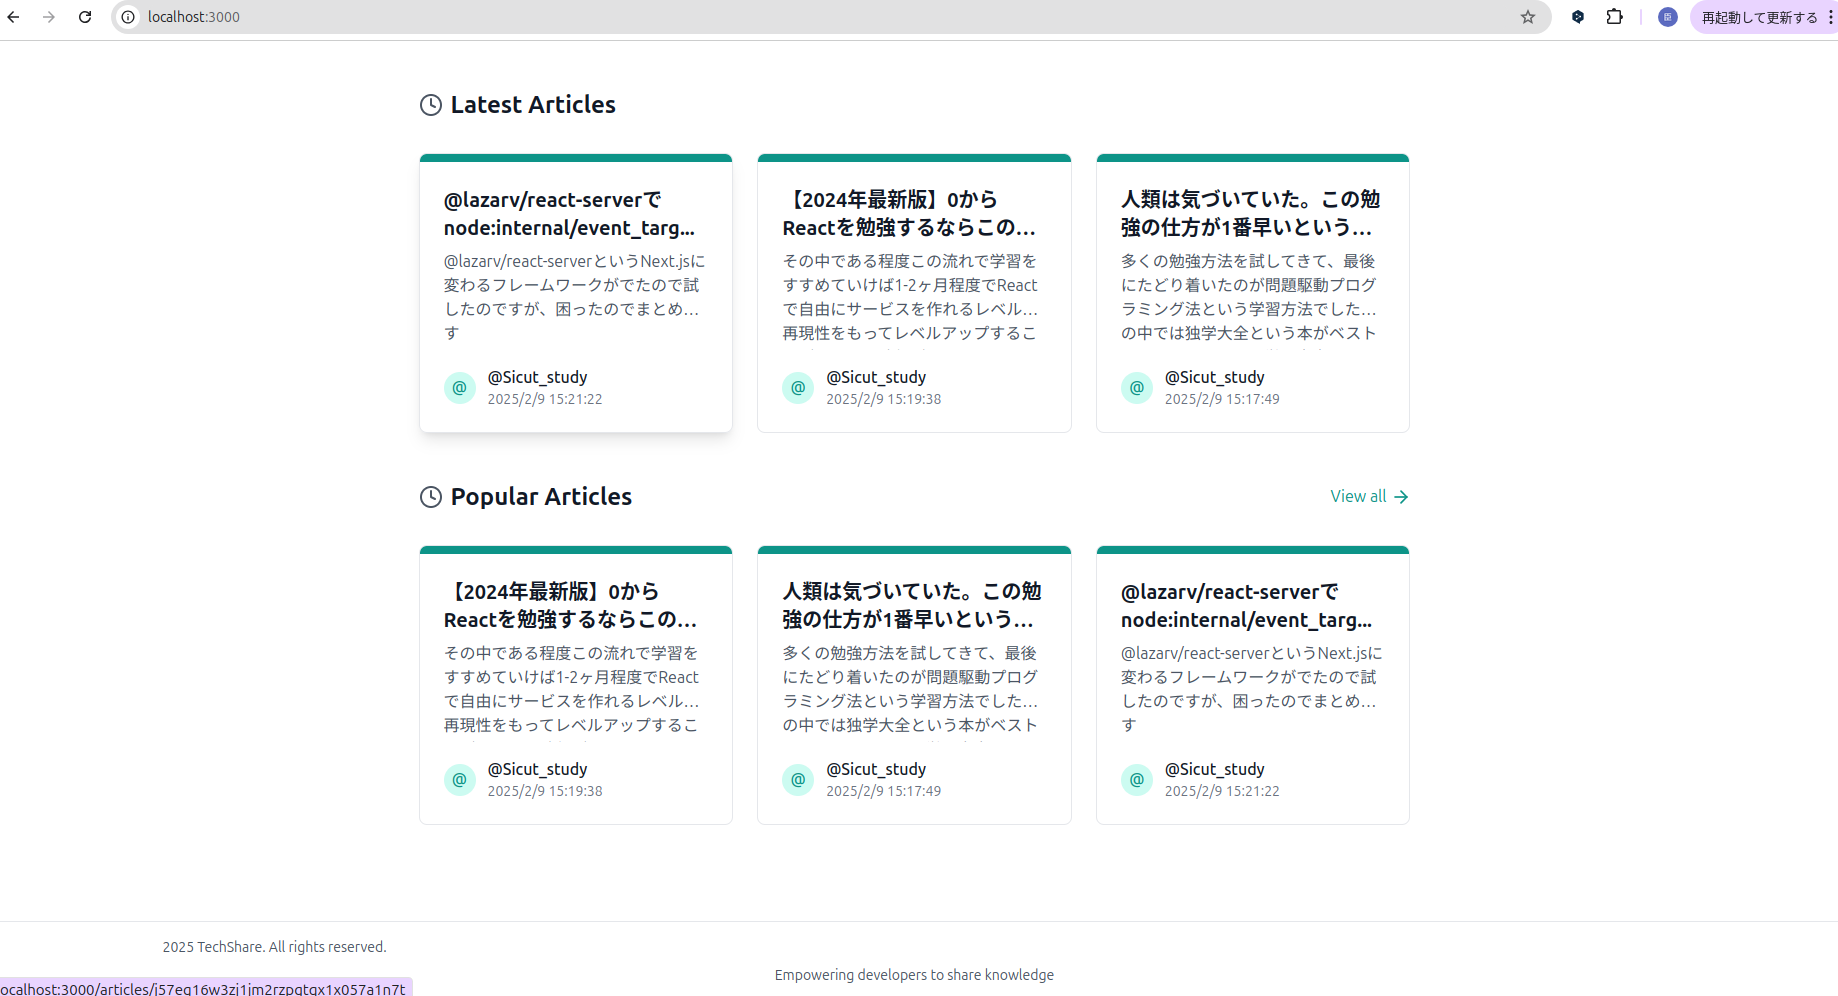Bookmark this page with the star icon
The height and width of the screenshot is (996, 1838).
(1528, 17)
